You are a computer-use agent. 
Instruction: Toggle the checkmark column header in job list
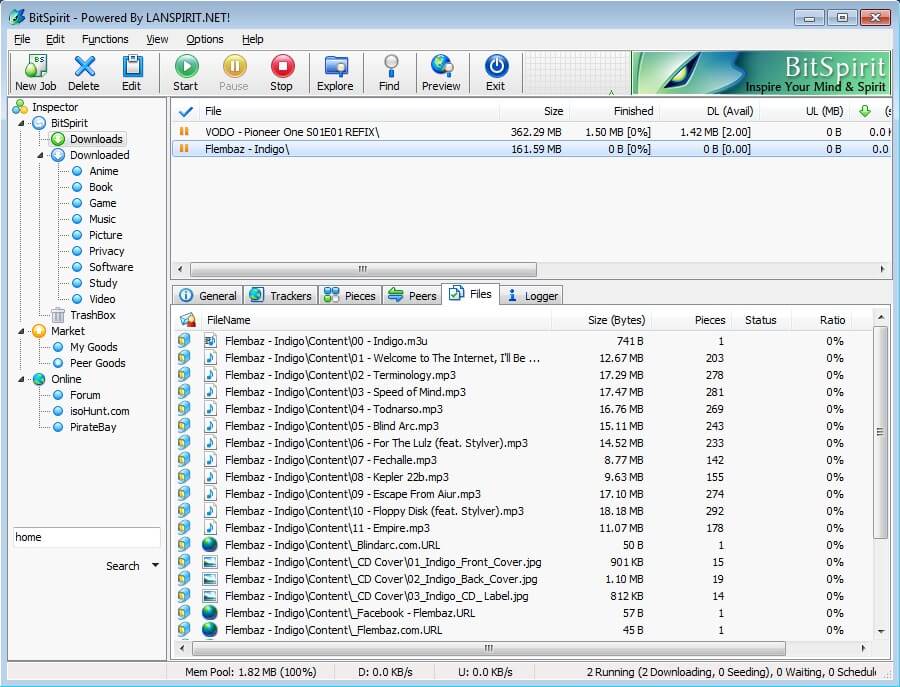coord(185,111)
